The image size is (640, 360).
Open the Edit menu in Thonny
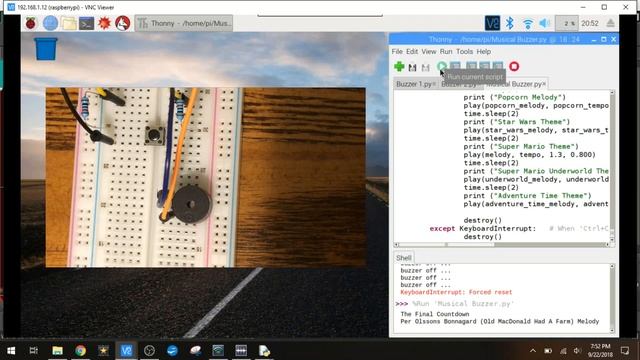(412, 51)
